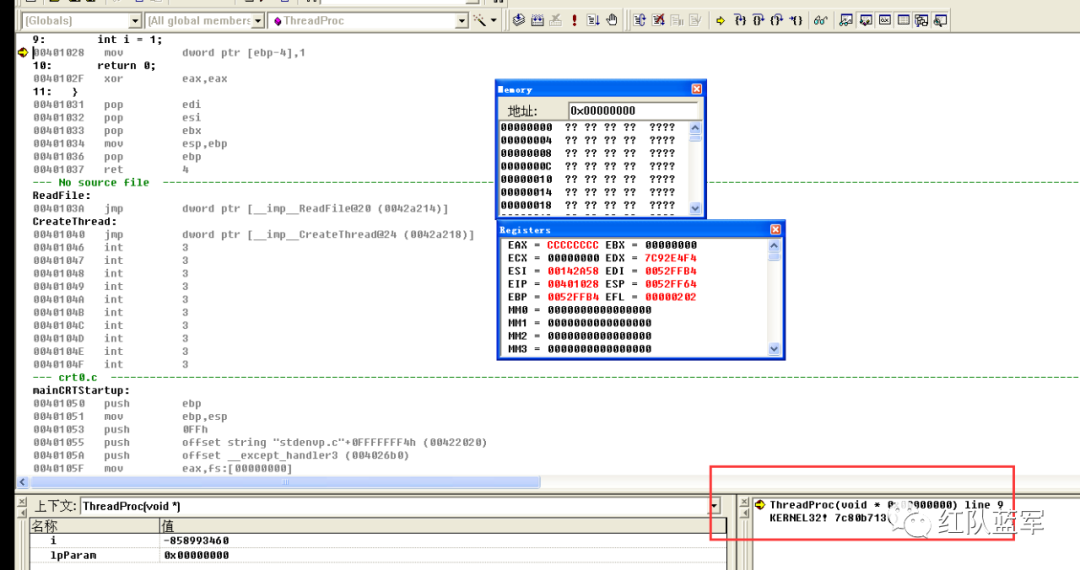1080x570 pixels.
Task: Click the Run to Cursor icon
Action: click(796, 21)
